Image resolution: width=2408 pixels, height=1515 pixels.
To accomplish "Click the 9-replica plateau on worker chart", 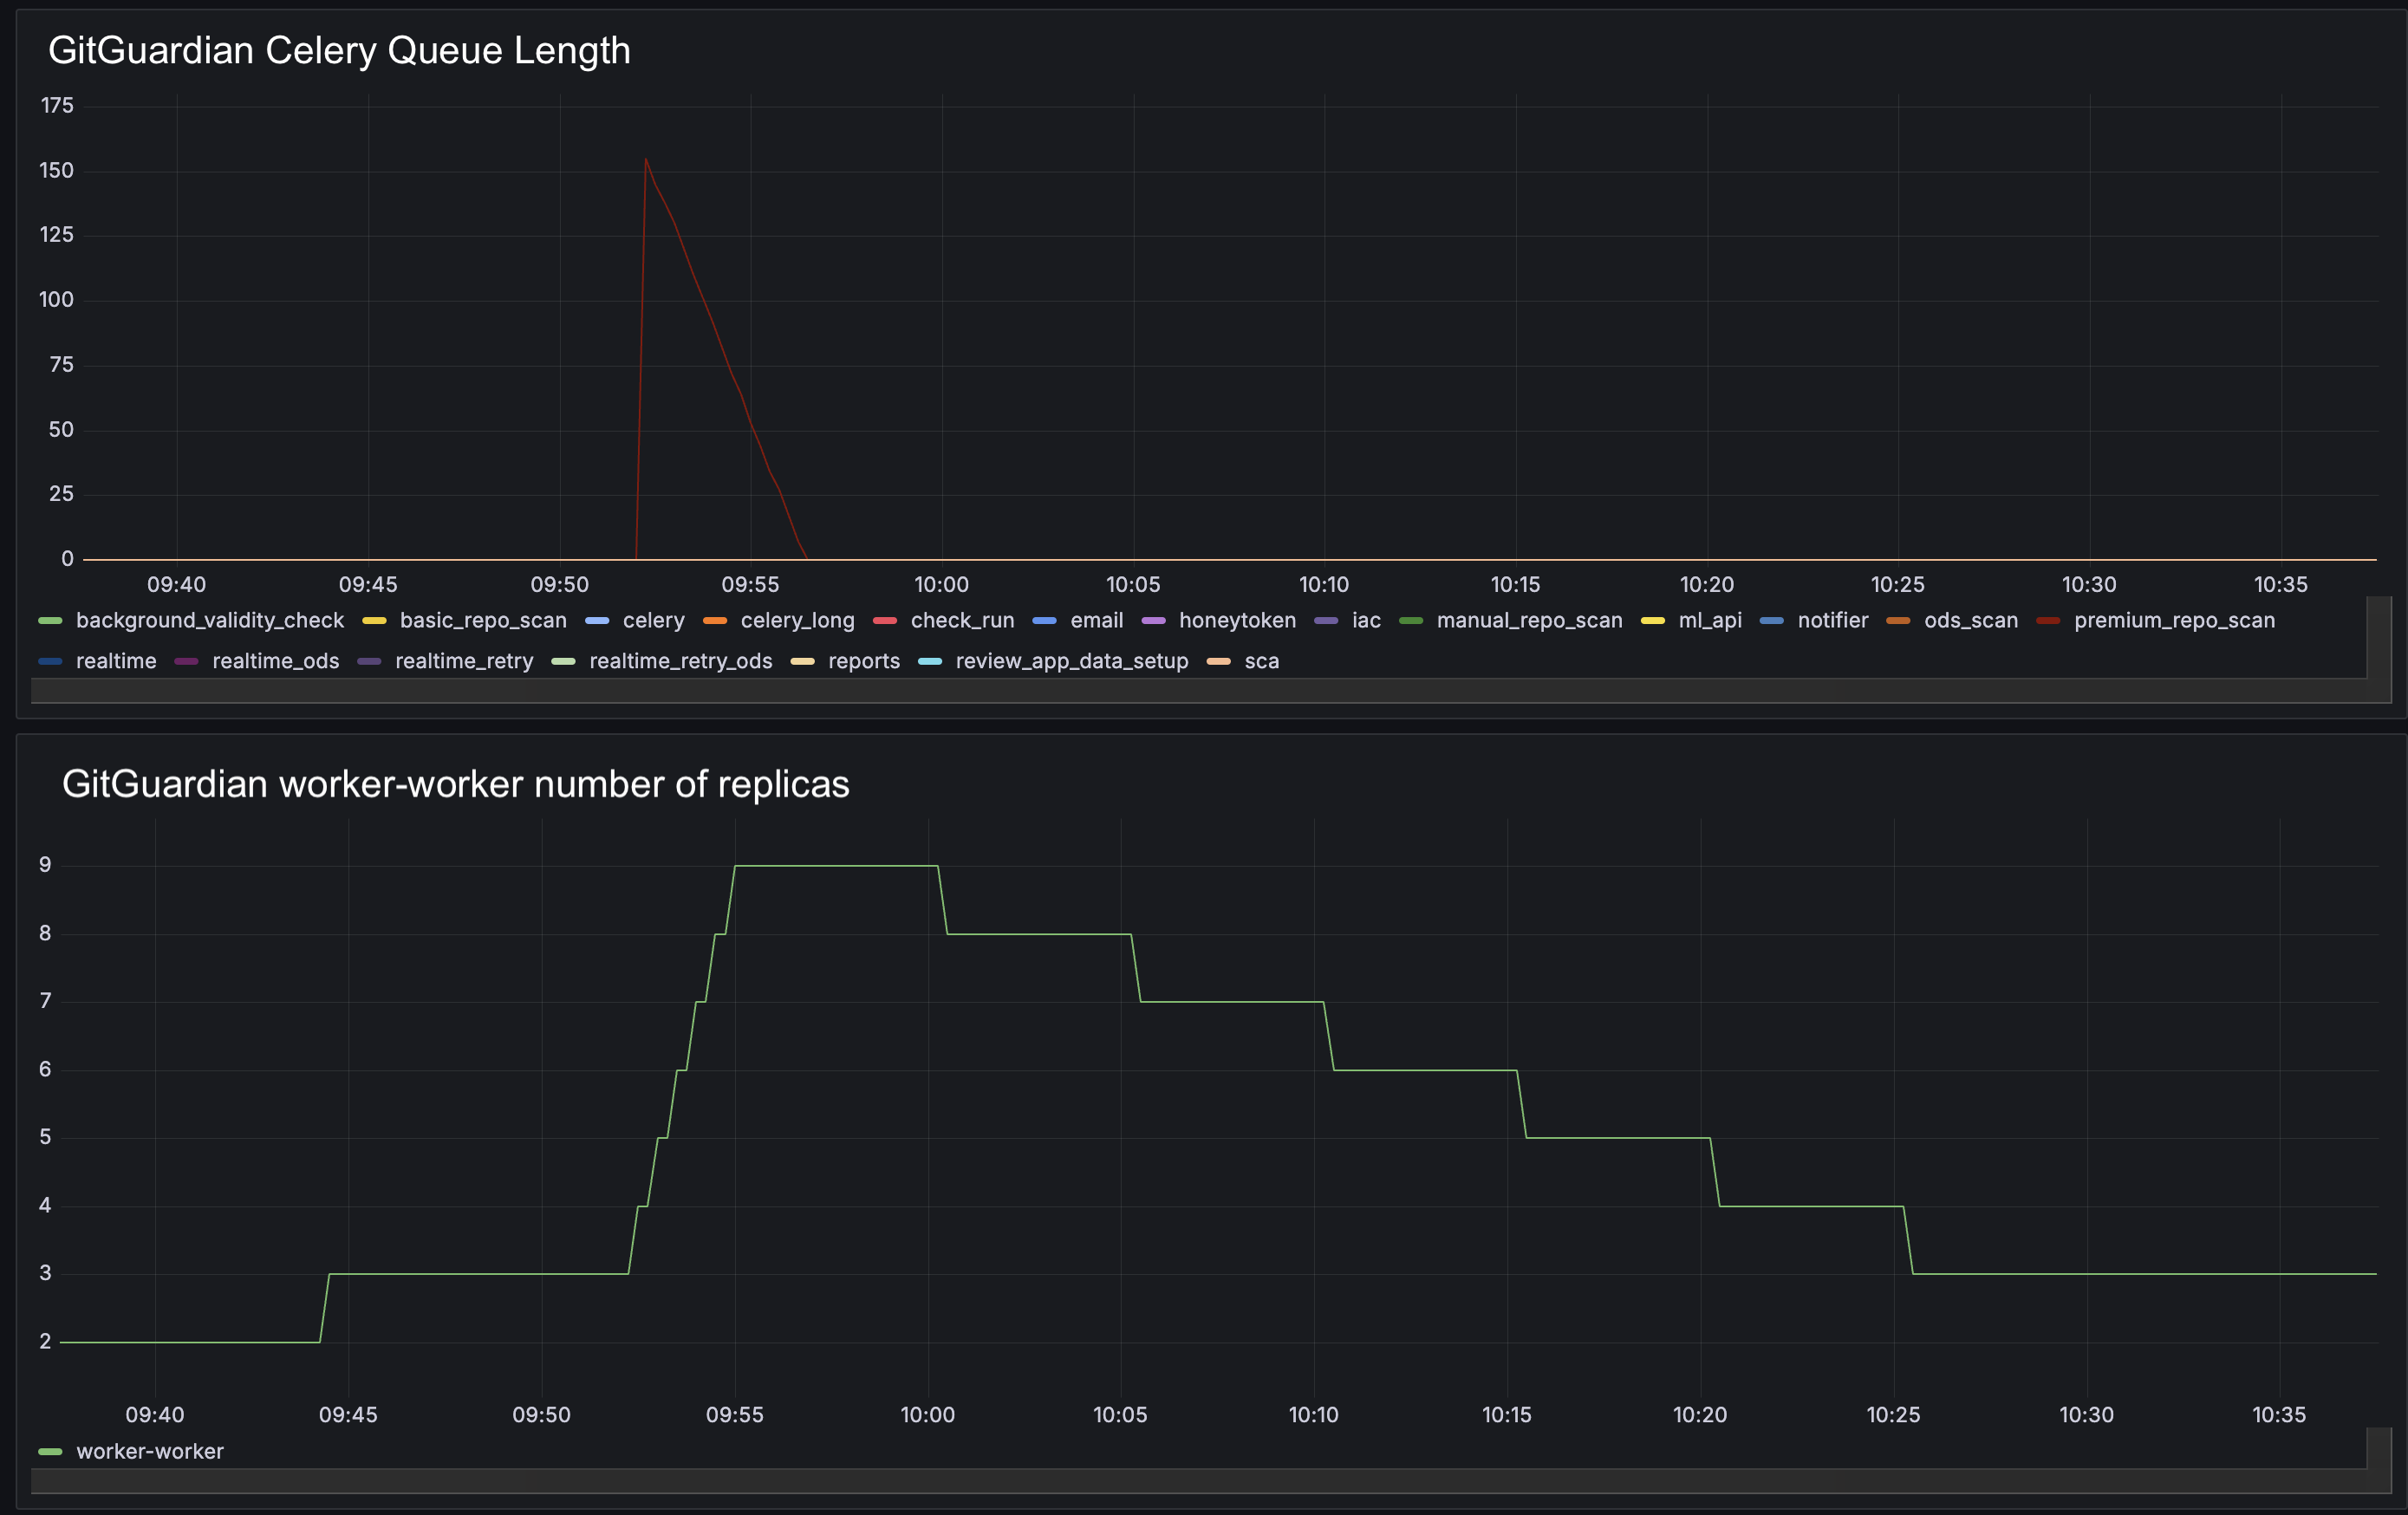I will pyautogui.click(x=836, y=866).
